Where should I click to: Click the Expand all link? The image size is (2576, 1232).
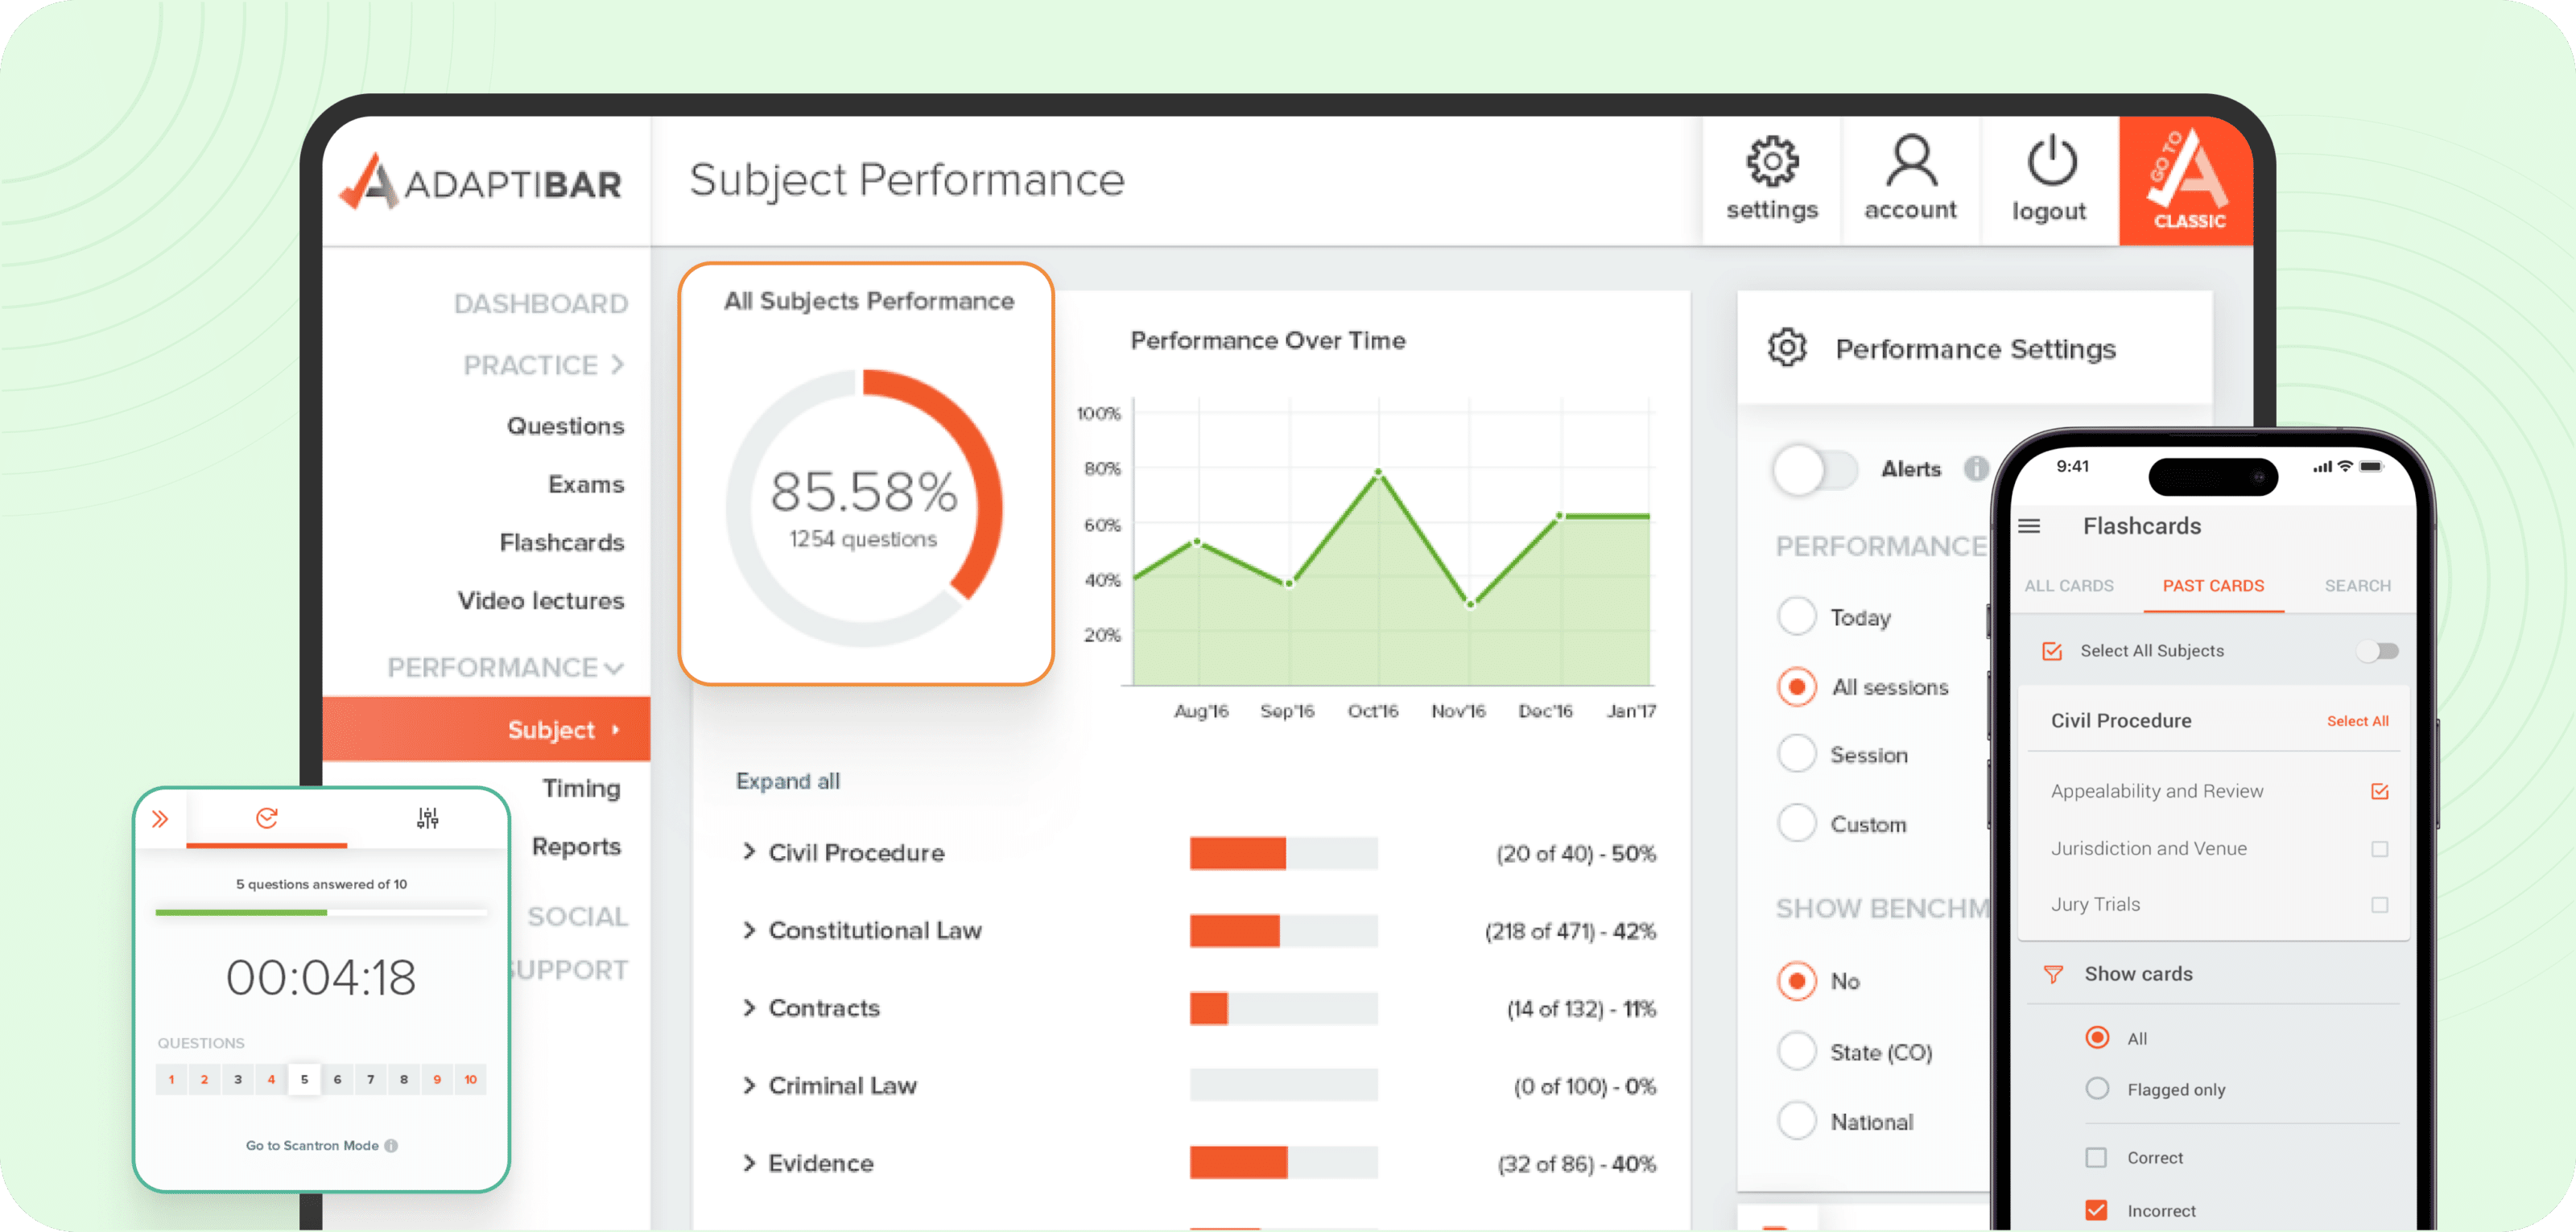coord(788,781)
